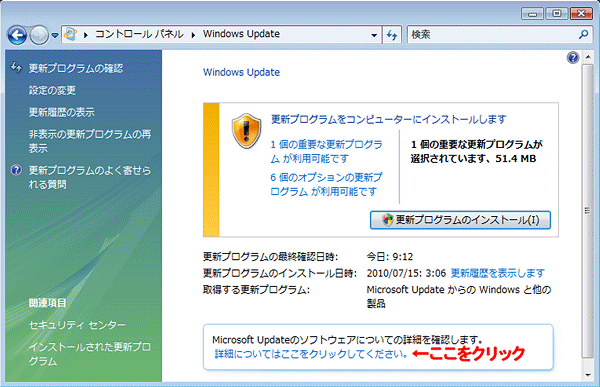
Task: Click the shield icon on the install button
Action: 388,220
